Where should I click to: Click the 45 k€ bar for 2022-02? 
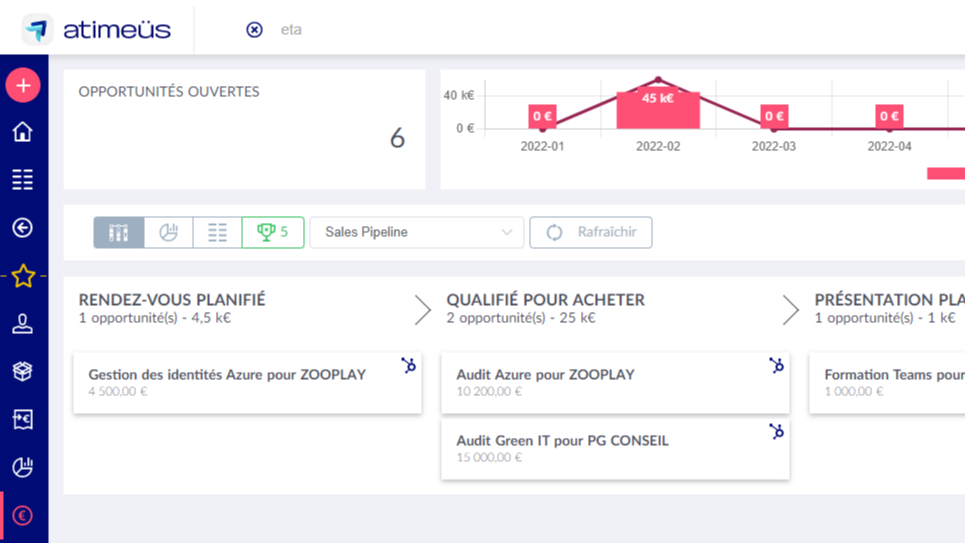[657, 109]
